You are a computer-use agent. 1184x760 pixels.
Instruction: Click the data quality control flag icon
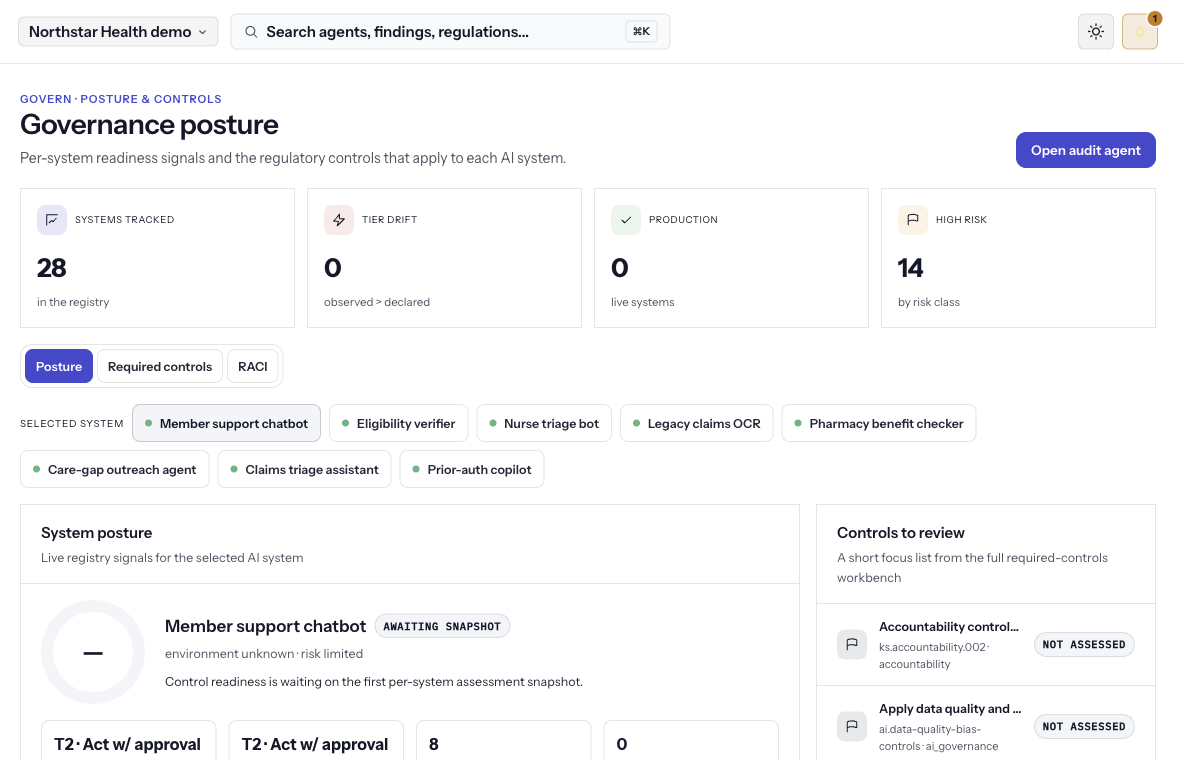point(852,726)
